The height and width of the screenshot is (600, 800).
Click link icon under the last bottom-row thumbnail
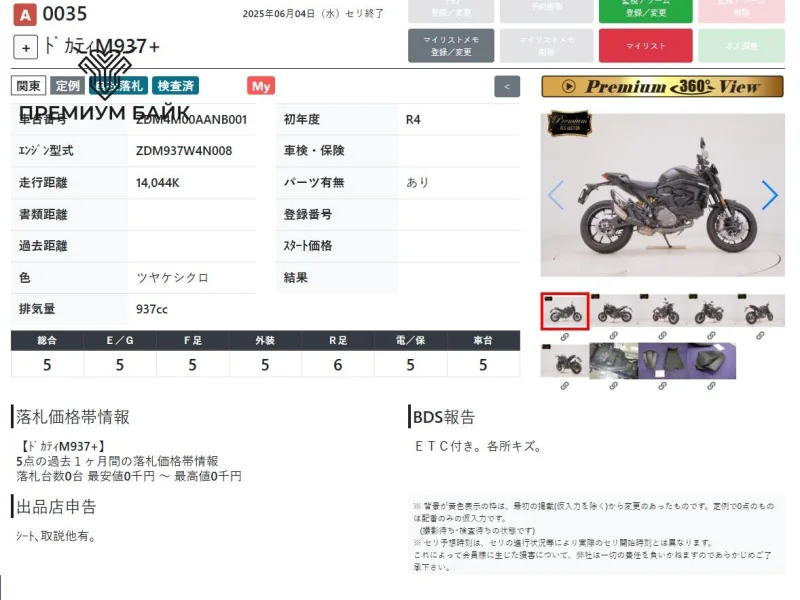pyautogui.click(x=712, y=385)
